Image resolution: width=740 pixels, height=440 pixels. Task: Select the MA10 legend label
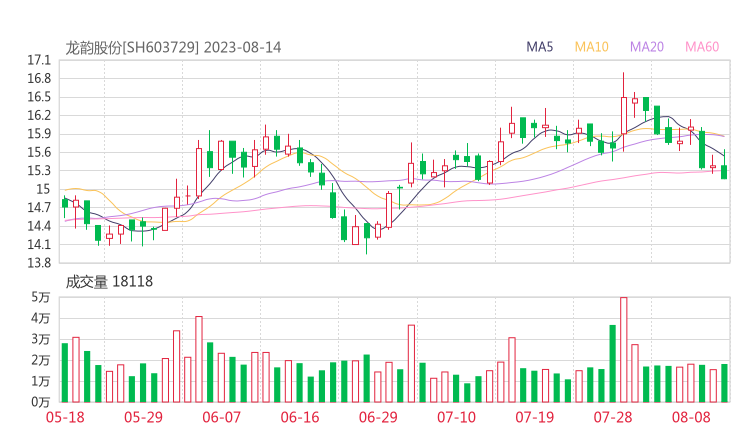coord(591,47)
